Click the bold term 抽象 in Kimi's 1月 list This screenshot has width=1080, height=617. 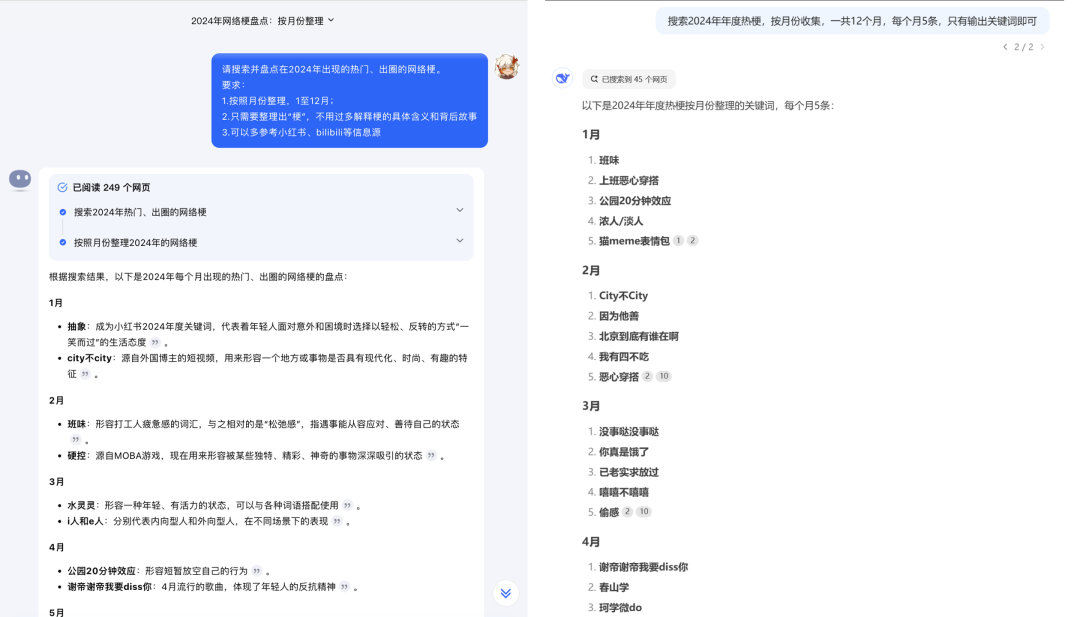76,326
